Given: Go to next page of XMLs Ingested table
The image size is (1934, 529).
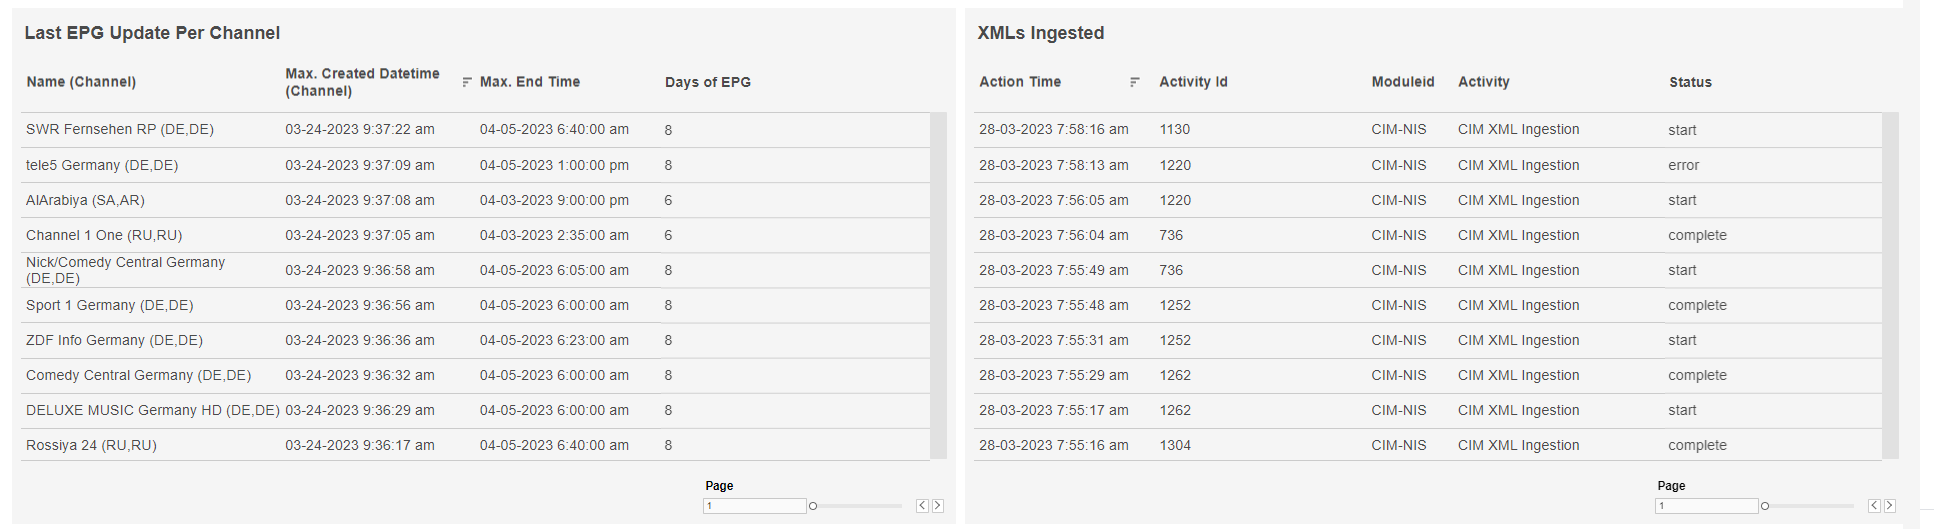Looking at the screenshot, I should point(1890,506).
